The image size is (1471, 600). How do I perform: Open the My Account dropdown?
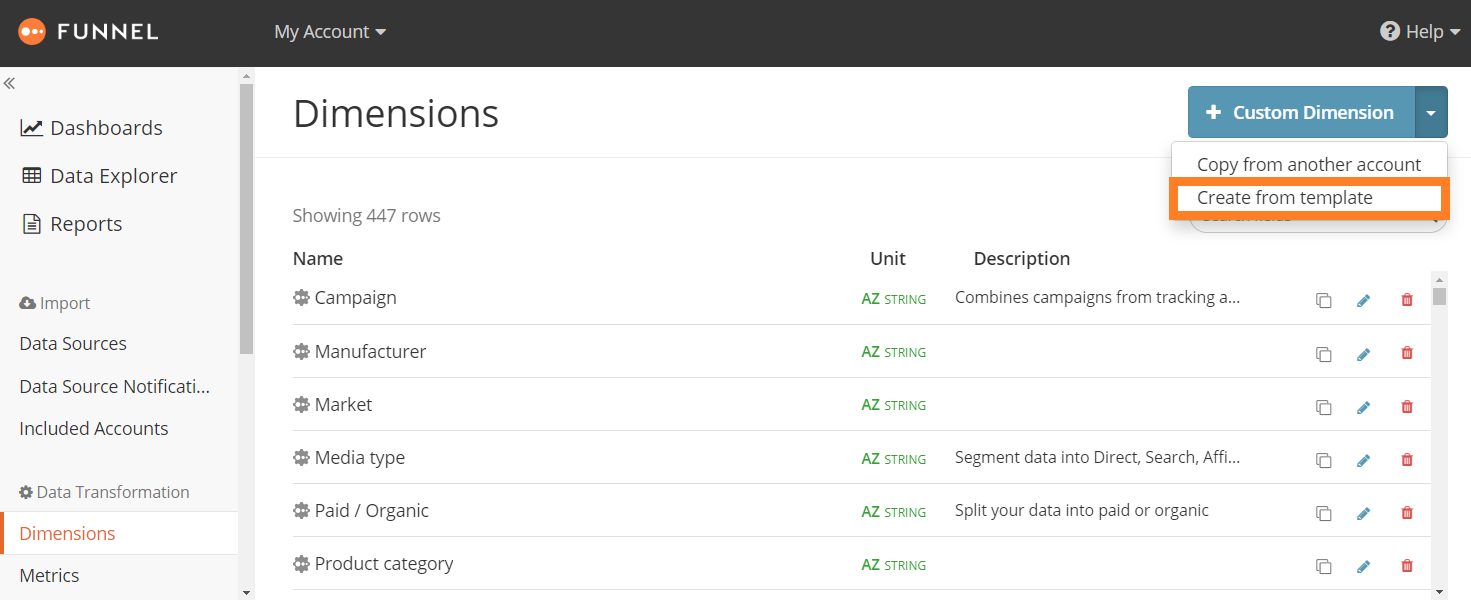pyautogui.click(x=330, y=32)
